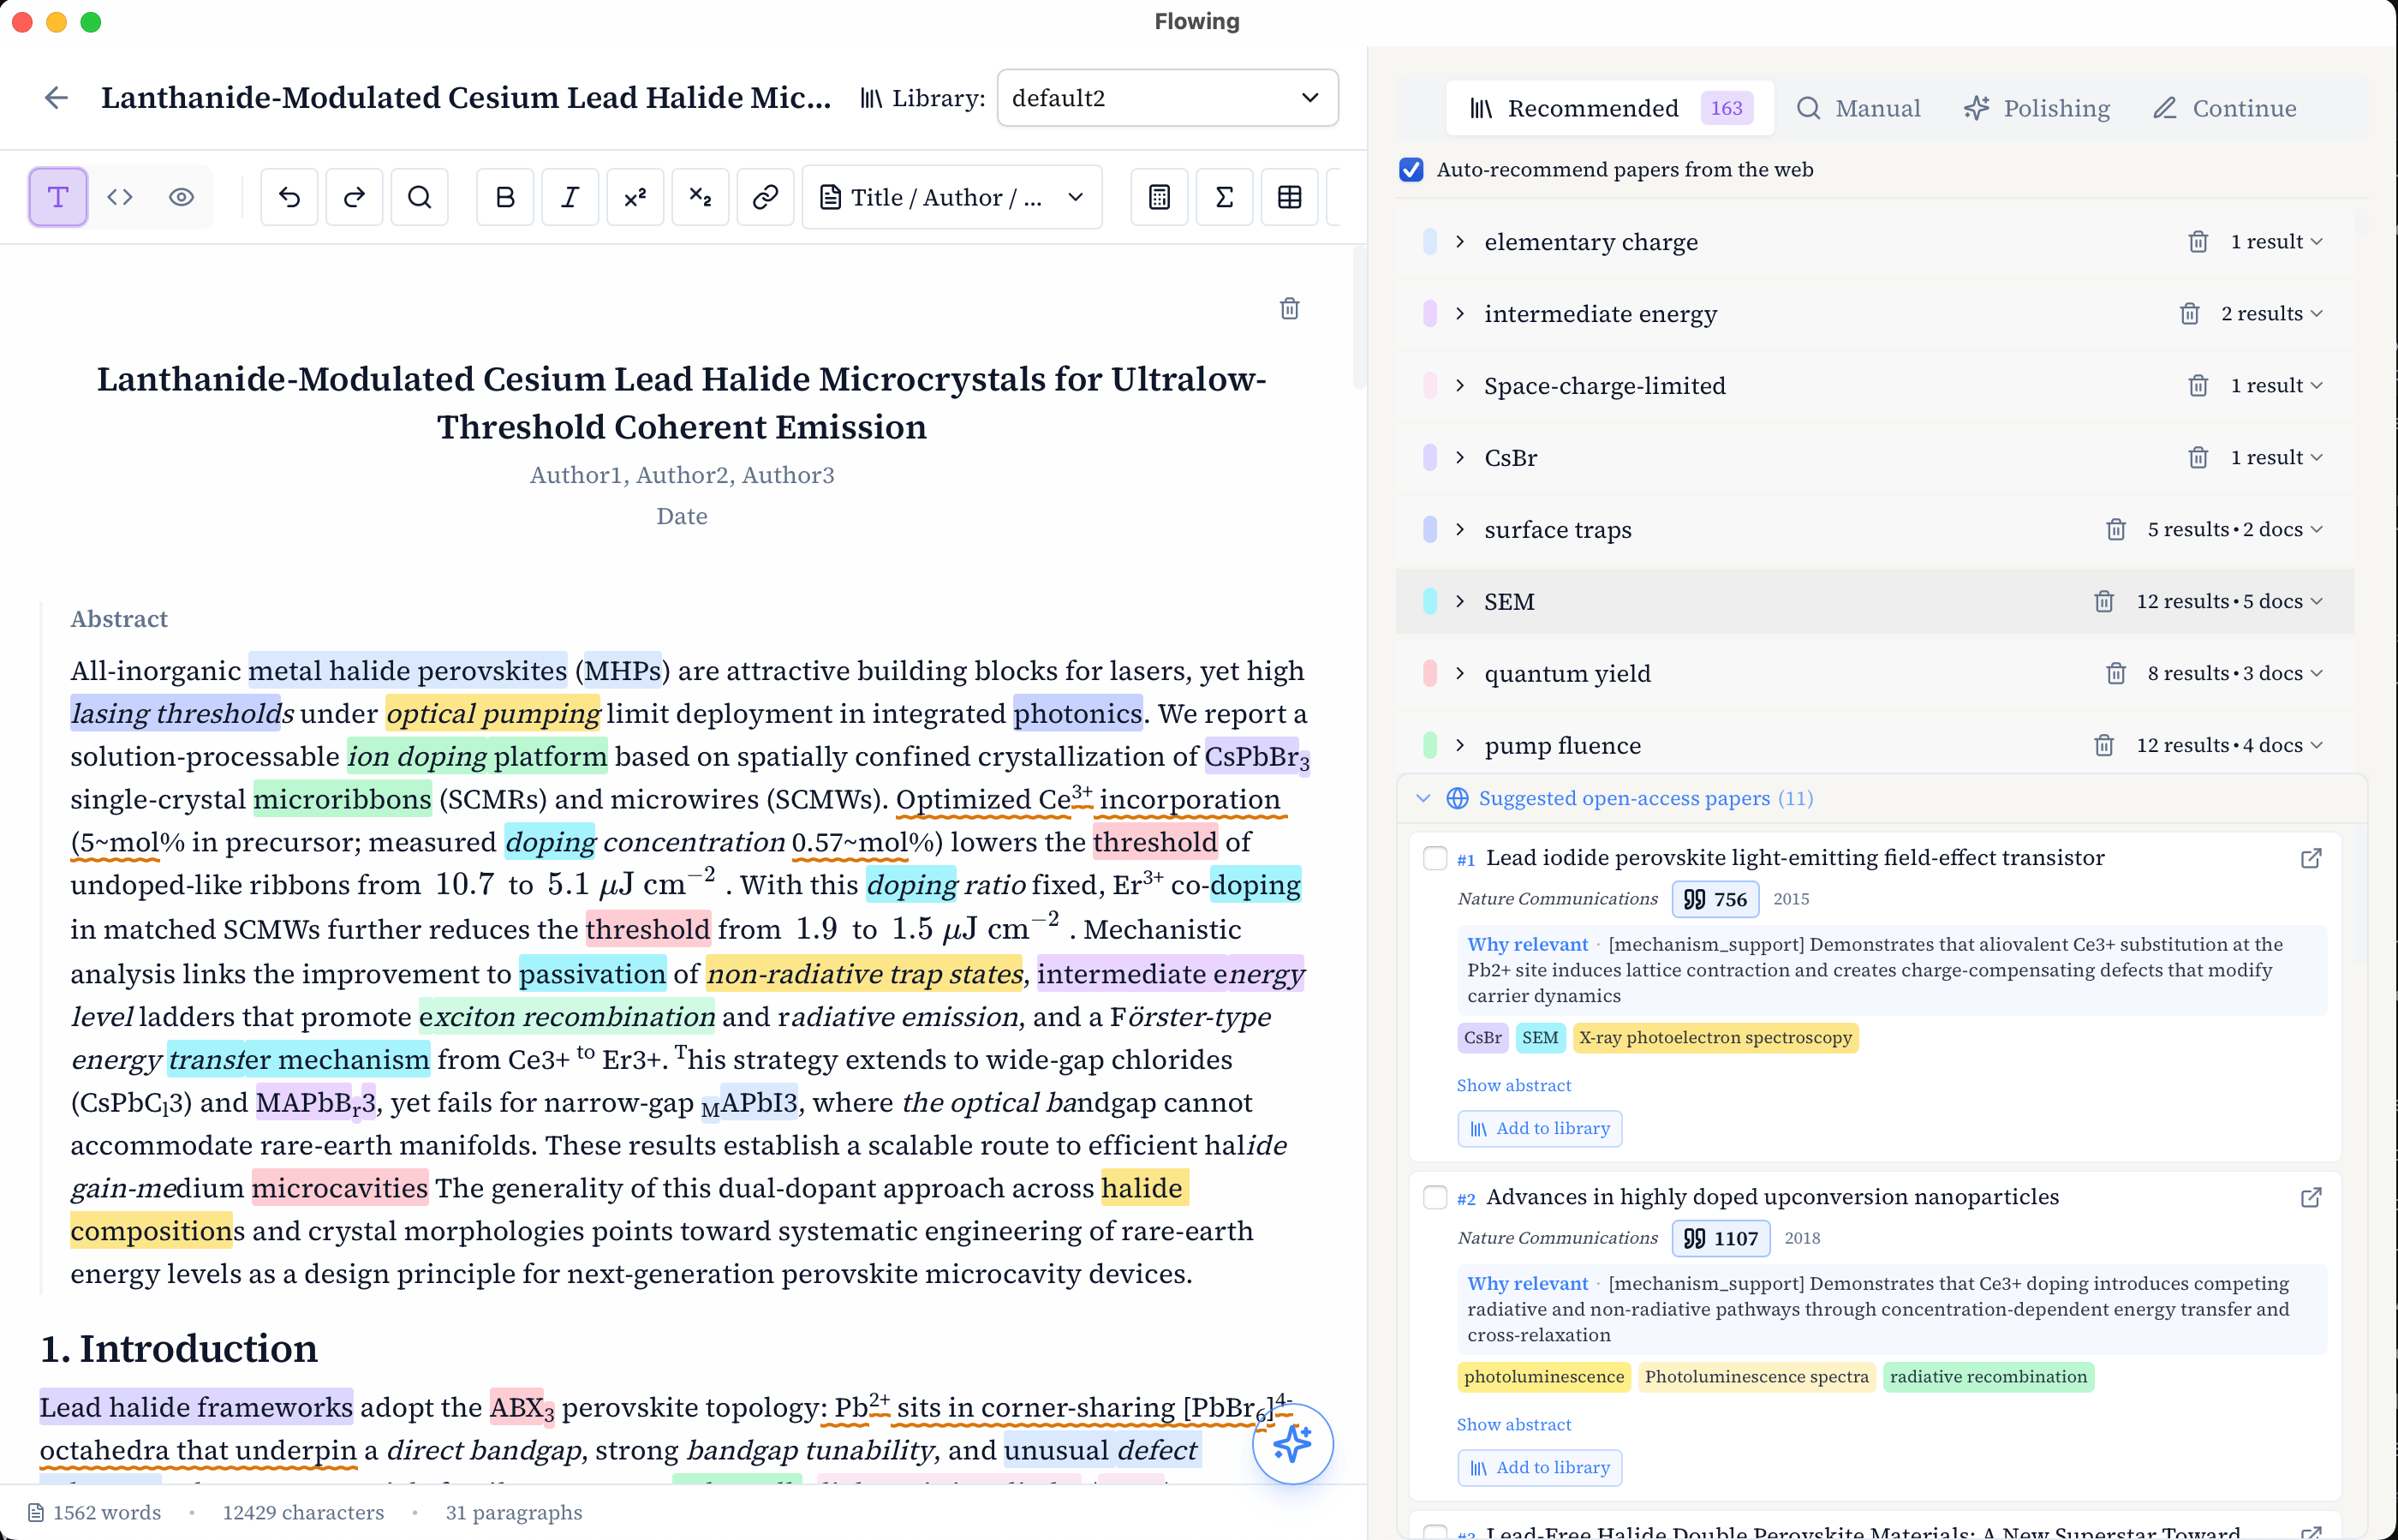This screenshot has width=2398, height=1540.
Task: Open citation count 1107 badge
Action: (x=1720, y=1238)
